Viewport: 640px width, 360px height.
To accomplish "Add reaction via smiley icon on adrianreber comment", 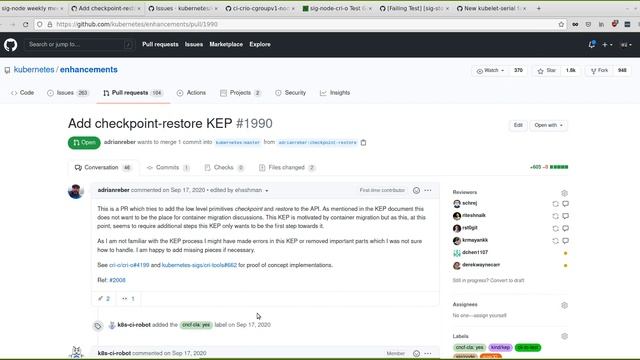I will [416, 191].
